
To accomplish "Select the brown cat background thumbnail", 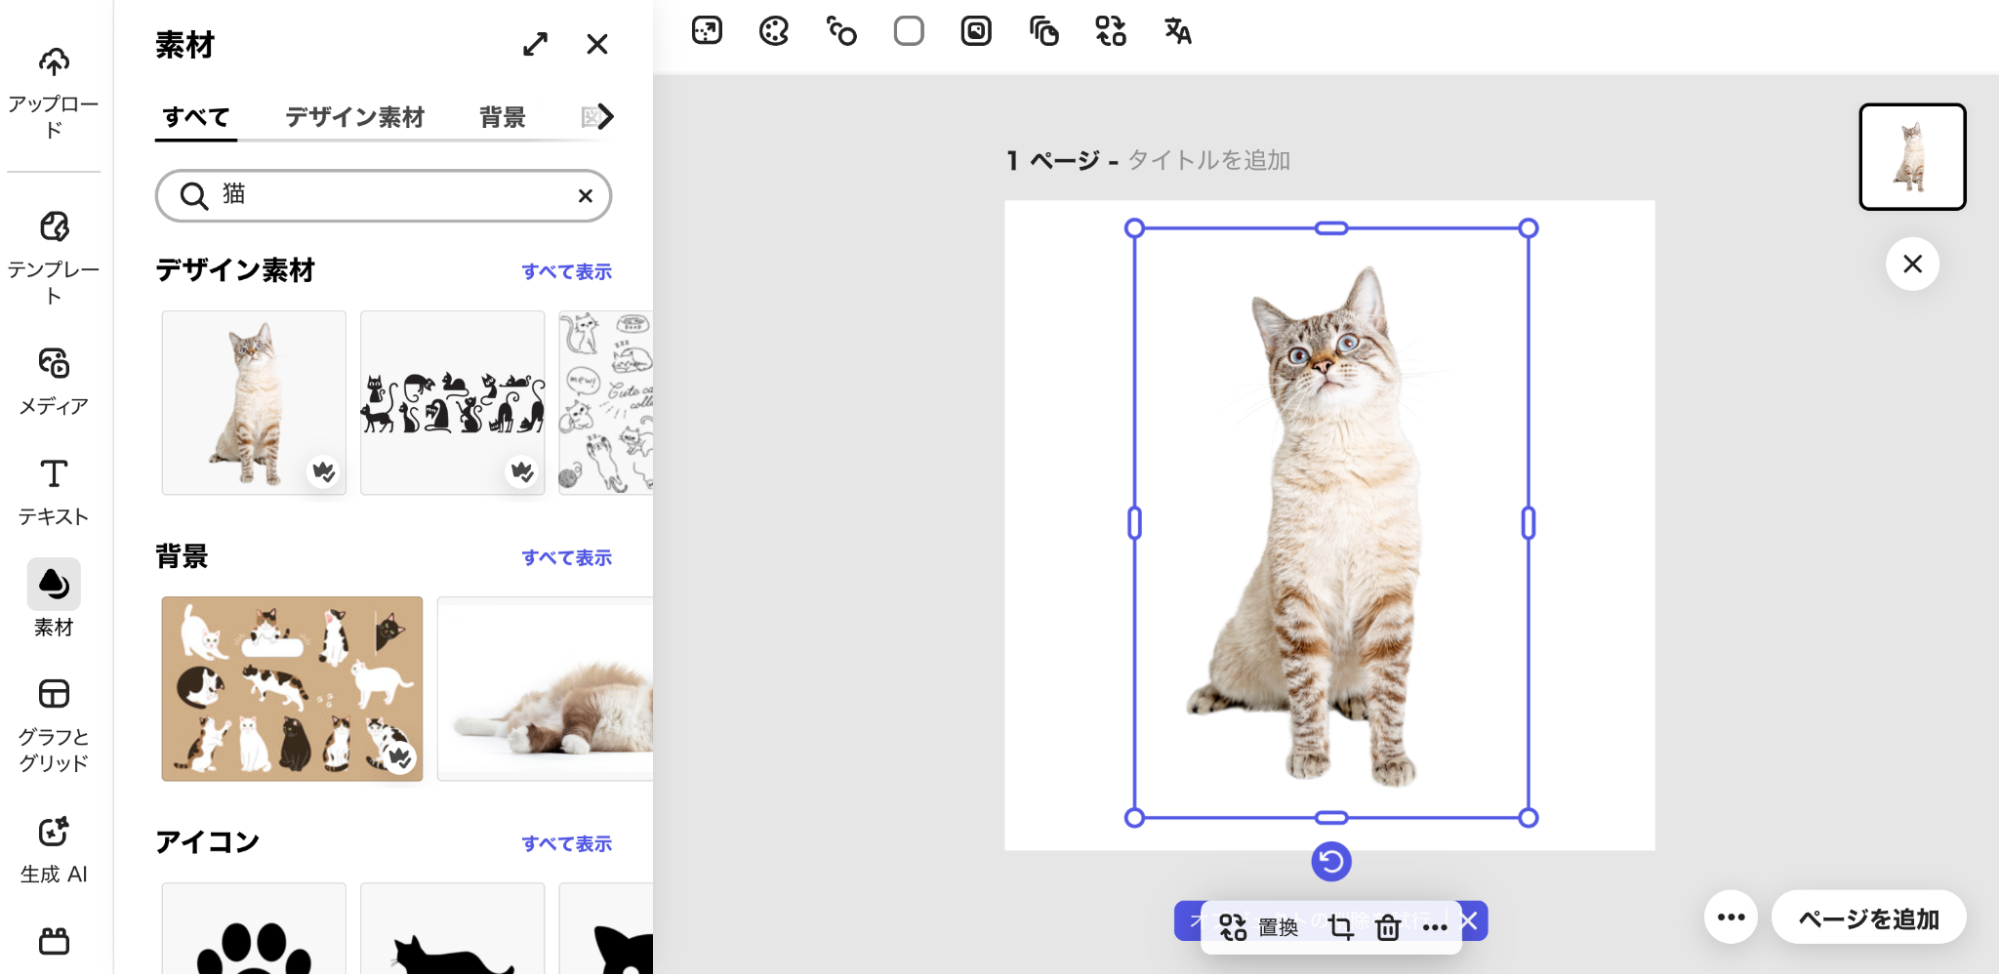I will coord(291,688).
